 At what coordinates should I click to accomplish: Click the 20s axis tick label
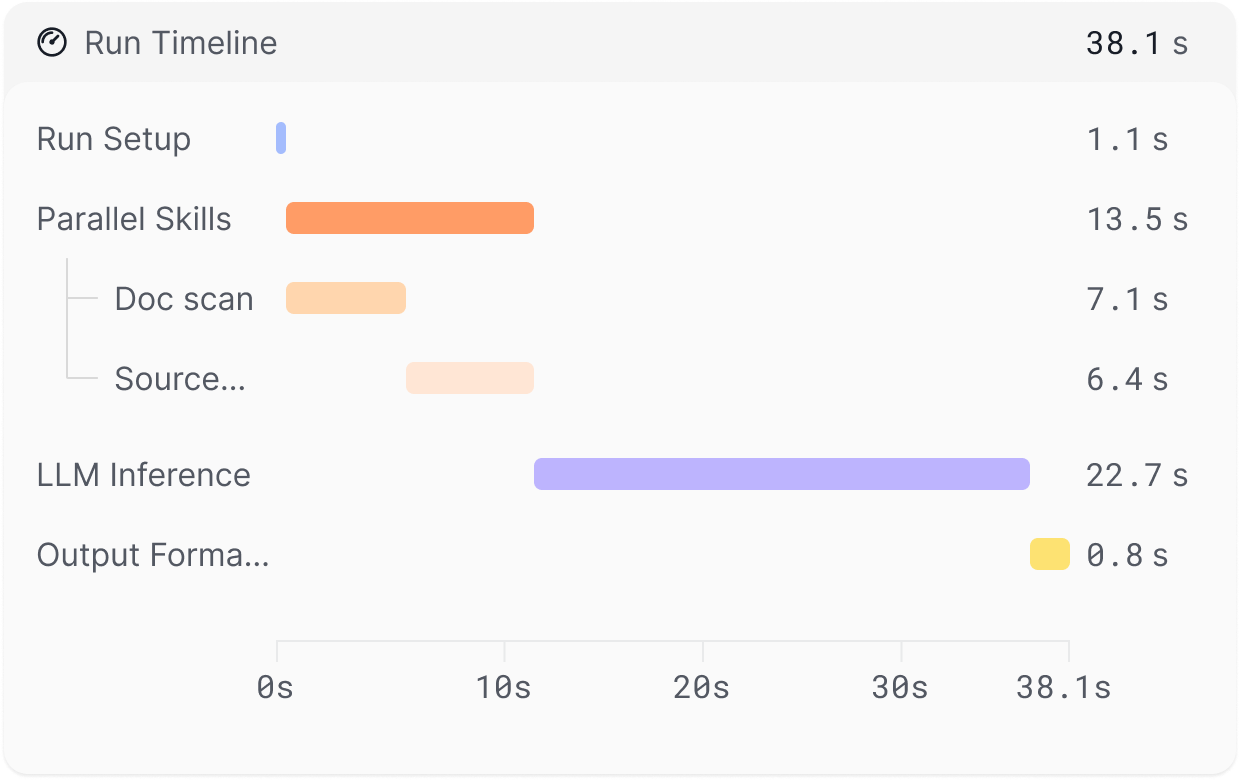701,688
